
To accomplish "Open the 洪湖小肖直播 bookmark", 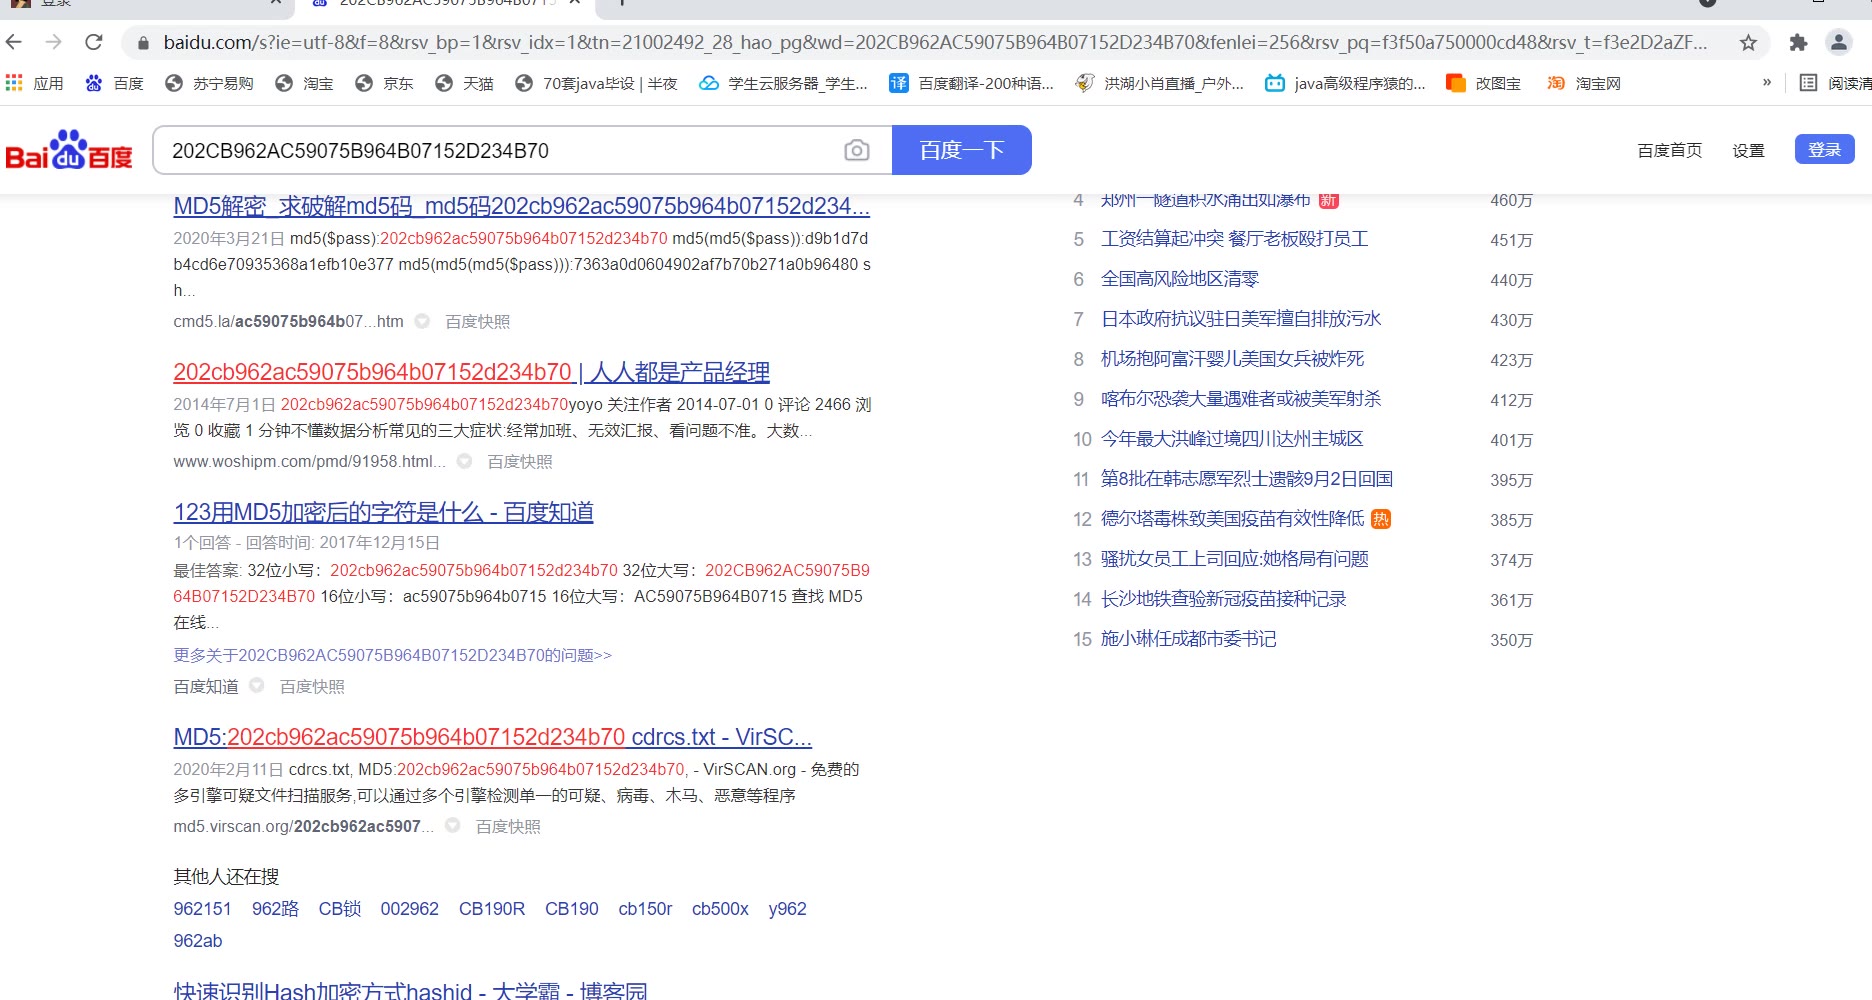I will [x=1159, y=83].
